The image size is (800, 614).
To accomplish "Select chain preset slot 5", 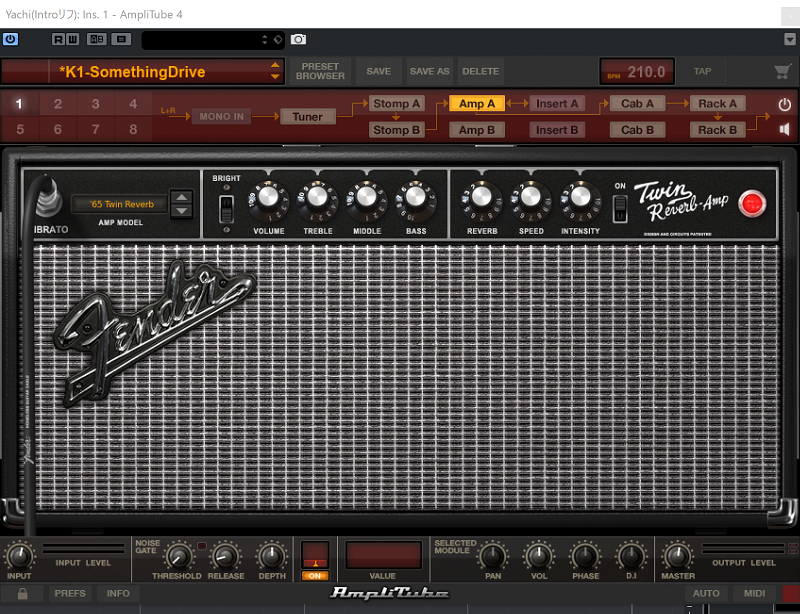I will pyautogui.click(x=19, y=129).
